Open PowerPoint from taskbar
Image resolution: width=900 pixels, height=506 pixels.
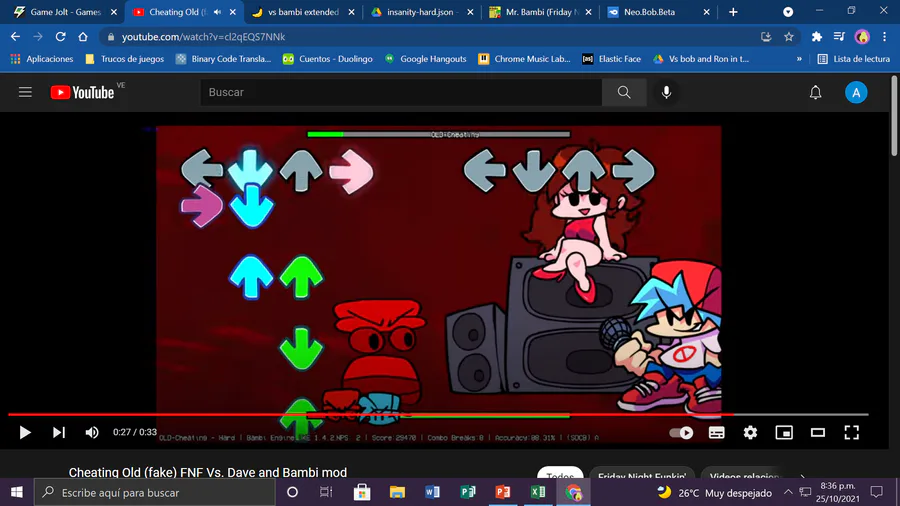tap(503, 492)
